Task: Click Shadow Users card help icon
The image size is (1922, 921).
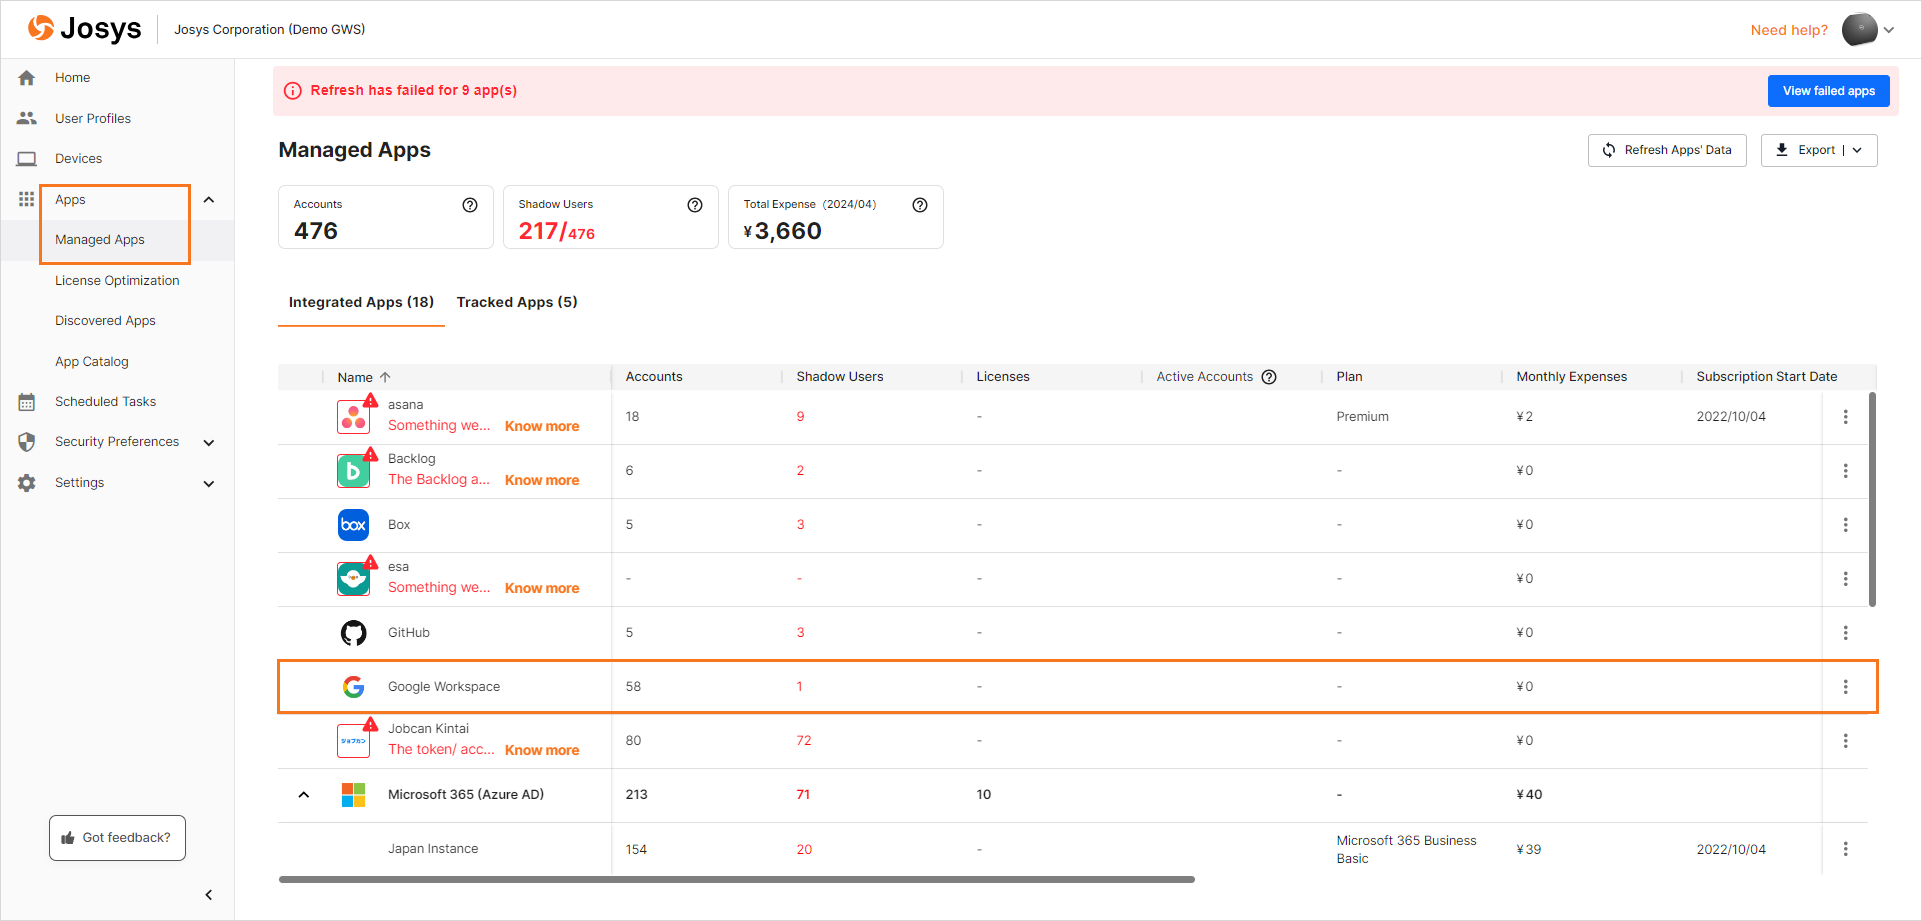Action: (695, 205)
